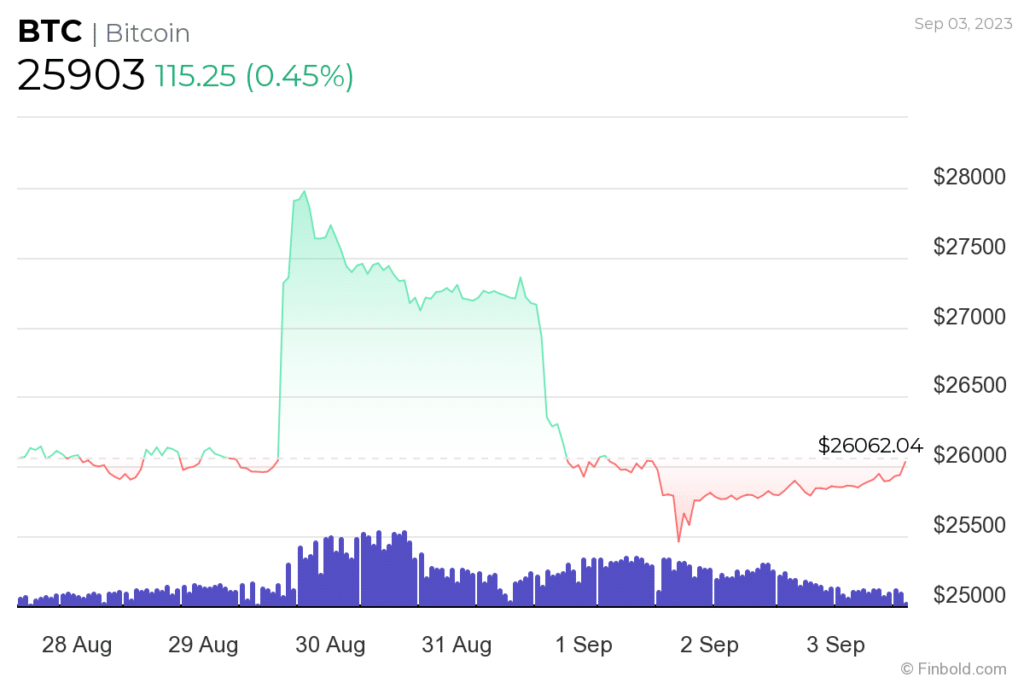
Task: Click the Bitcoin name label
Action: tap(147, 34)
